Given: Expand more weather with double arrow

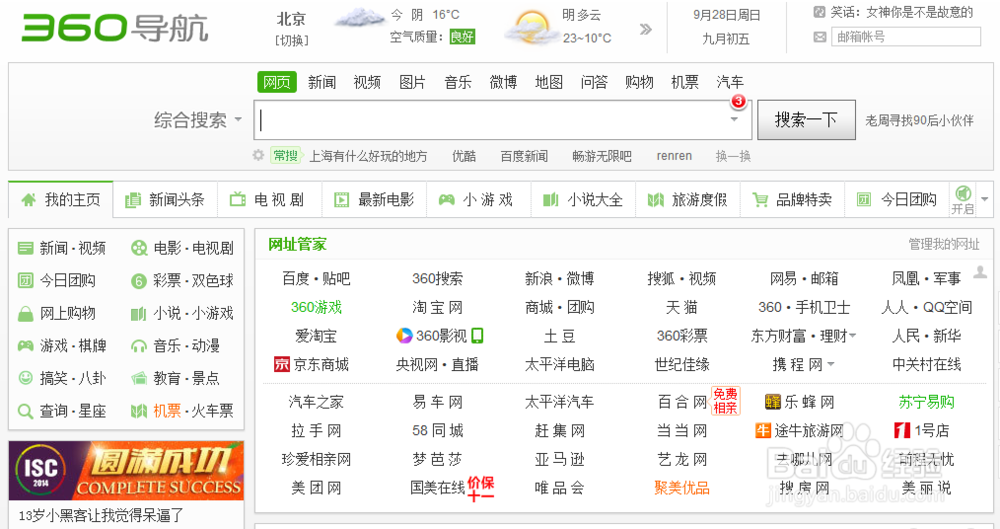Looking at the screenshot, I should 645,29.
